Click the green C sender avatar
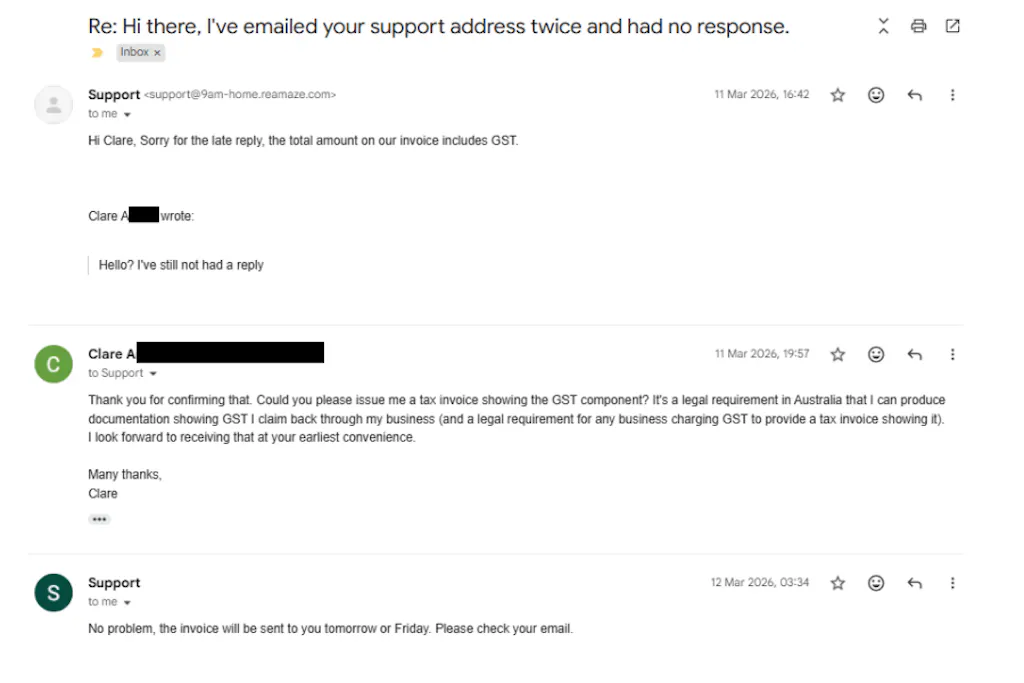The image size is (1024, 683). pos(53,364)
